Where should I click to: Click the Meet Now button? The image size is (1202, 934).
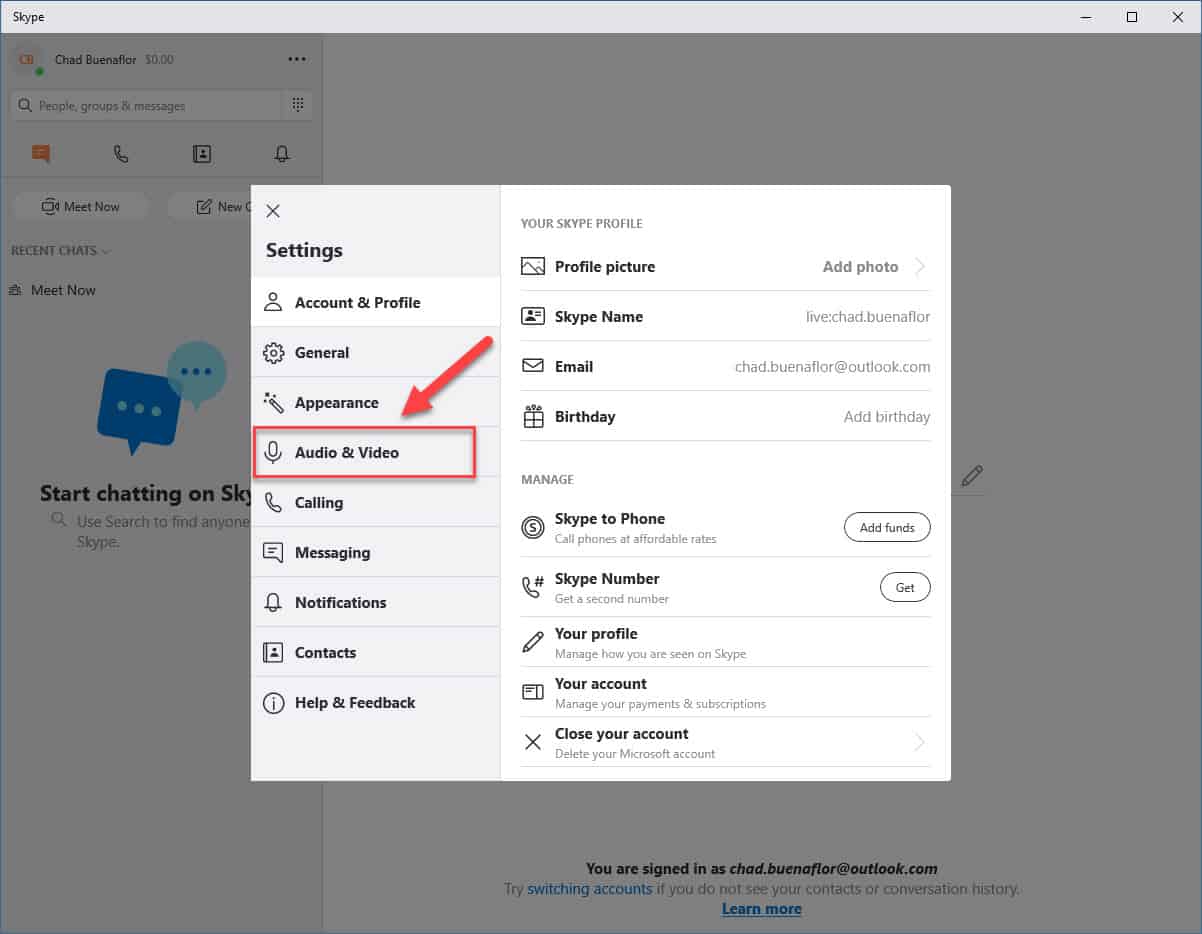point(80,206)
